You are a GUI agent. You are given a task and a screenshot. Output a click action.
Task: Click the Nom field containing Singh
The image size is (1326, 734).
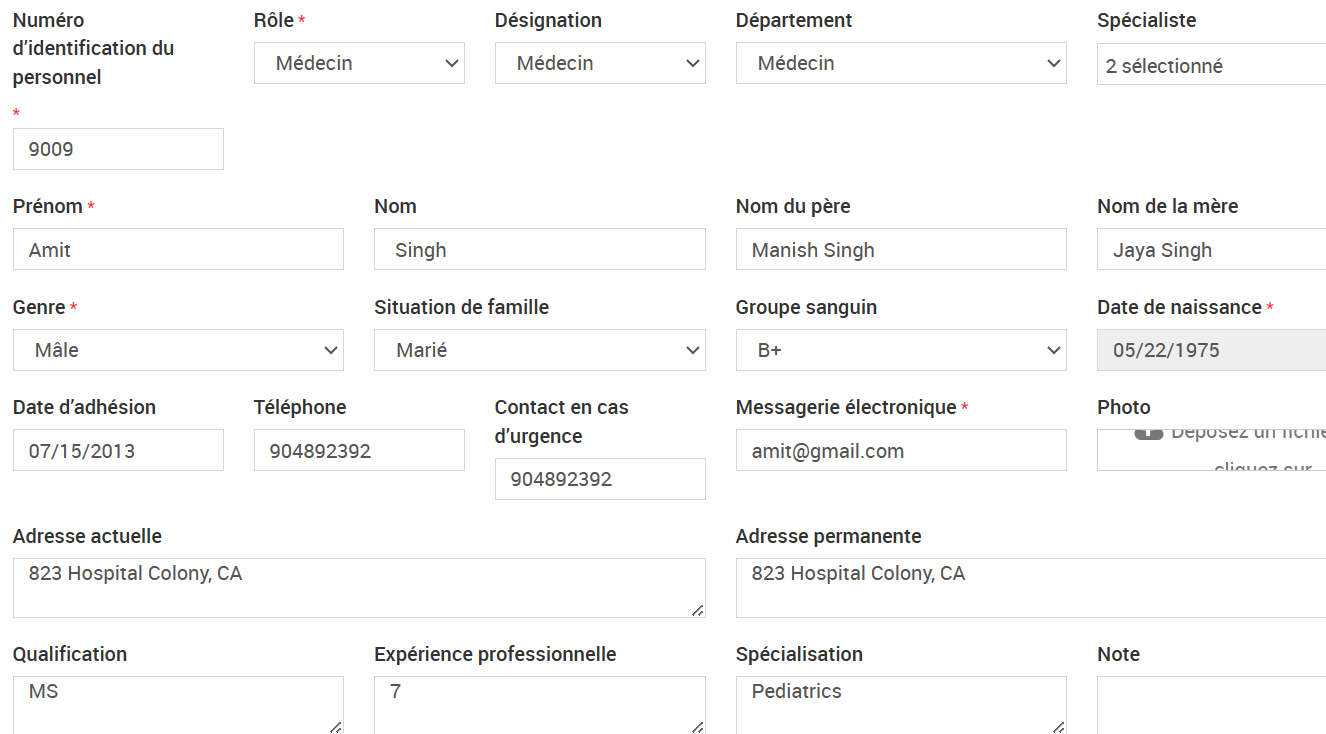[540, 249]
